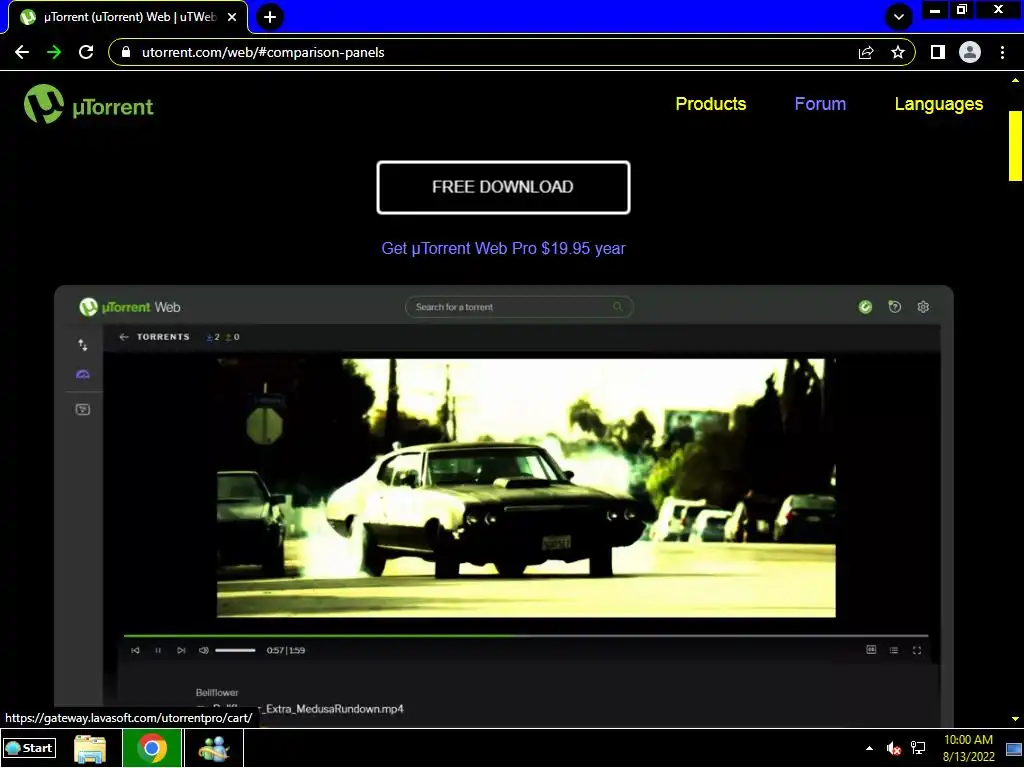Viewport: 1024px width, 768px height.
Task: Click the car video frame
Action: point(526,488)
